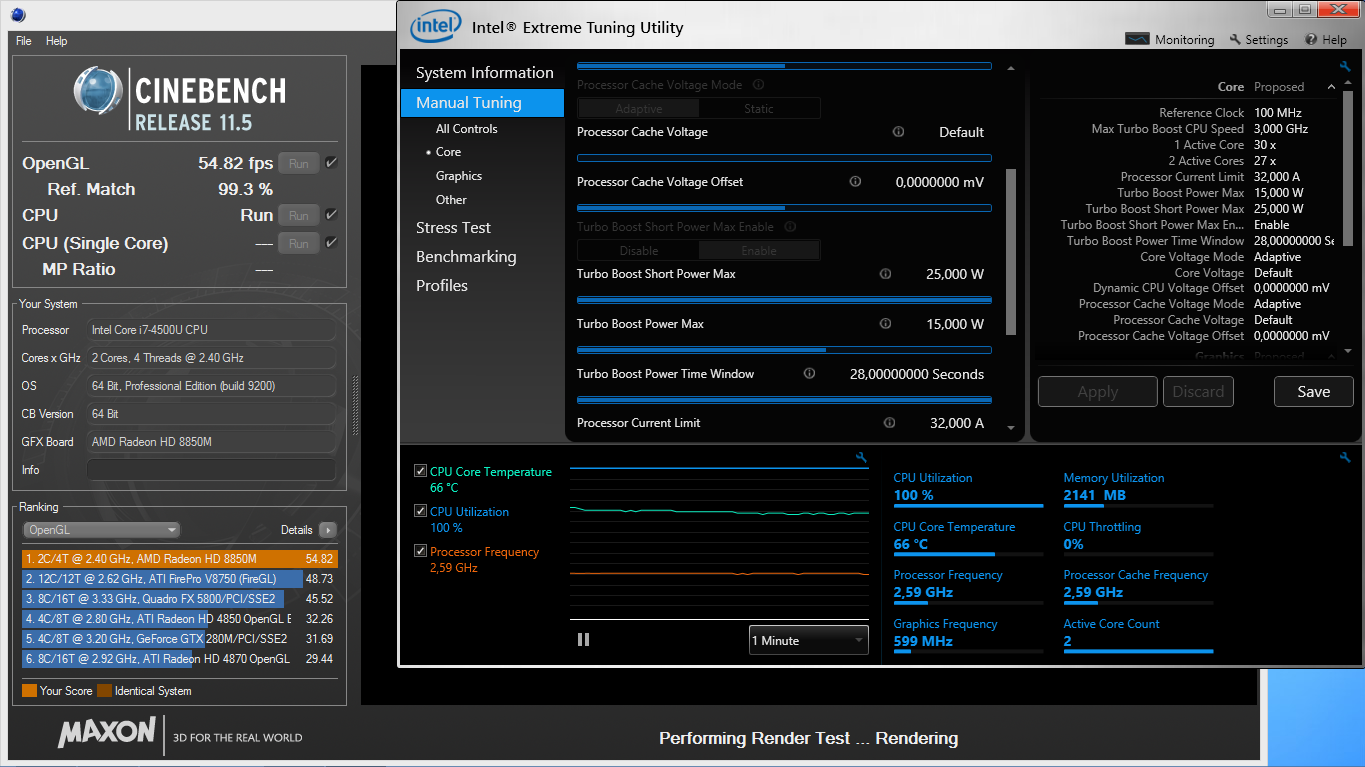Click the Save button
This screenshot has width=1365, height=767.
1313,392
